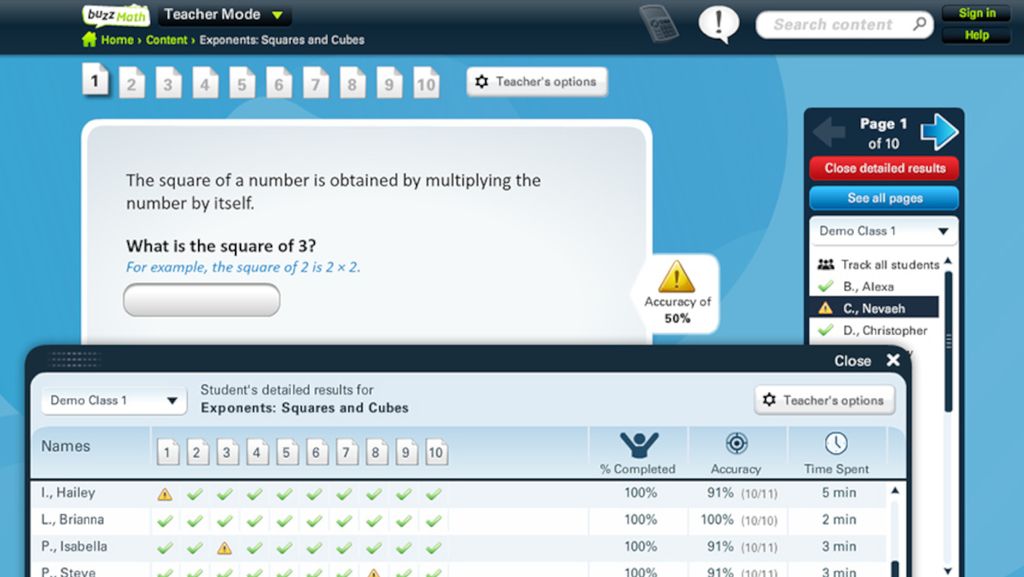This screenshot has width=1024, height=577.
Task: Close the detailed results panel
Action: click(867, 360)
